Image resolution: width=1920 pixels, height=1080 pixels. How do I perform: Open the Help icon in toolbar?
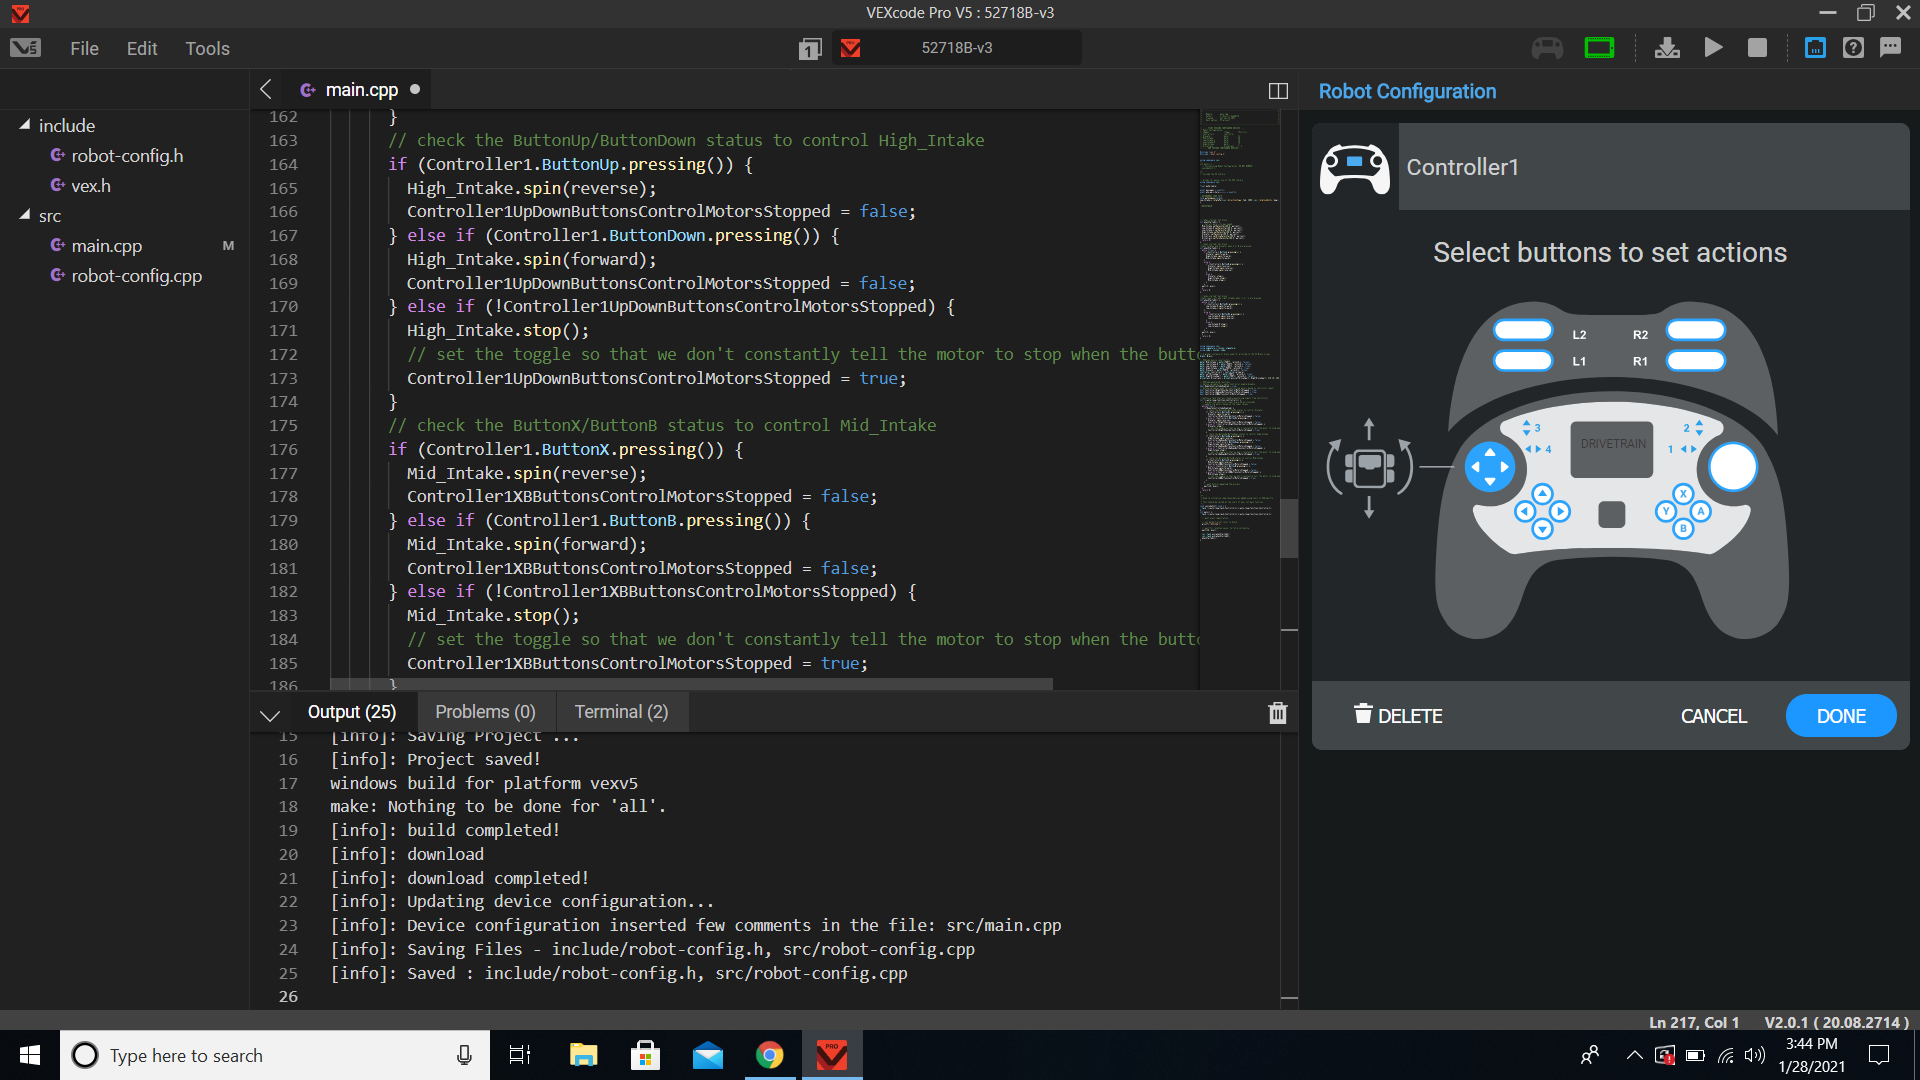1853,48
